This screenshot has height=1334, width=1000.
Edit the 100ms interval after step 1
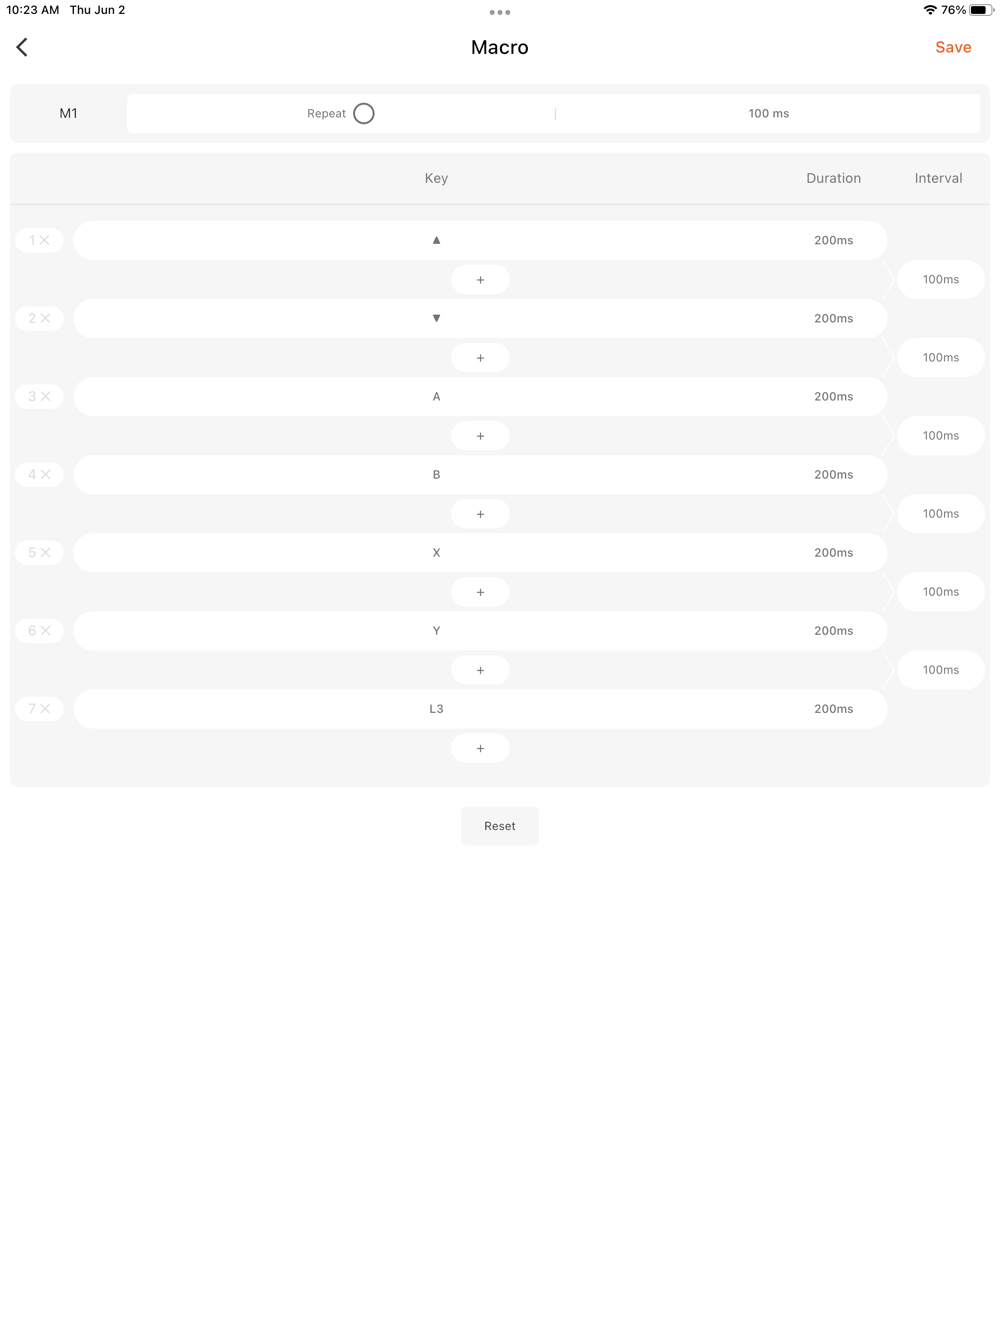coord(941,279)
